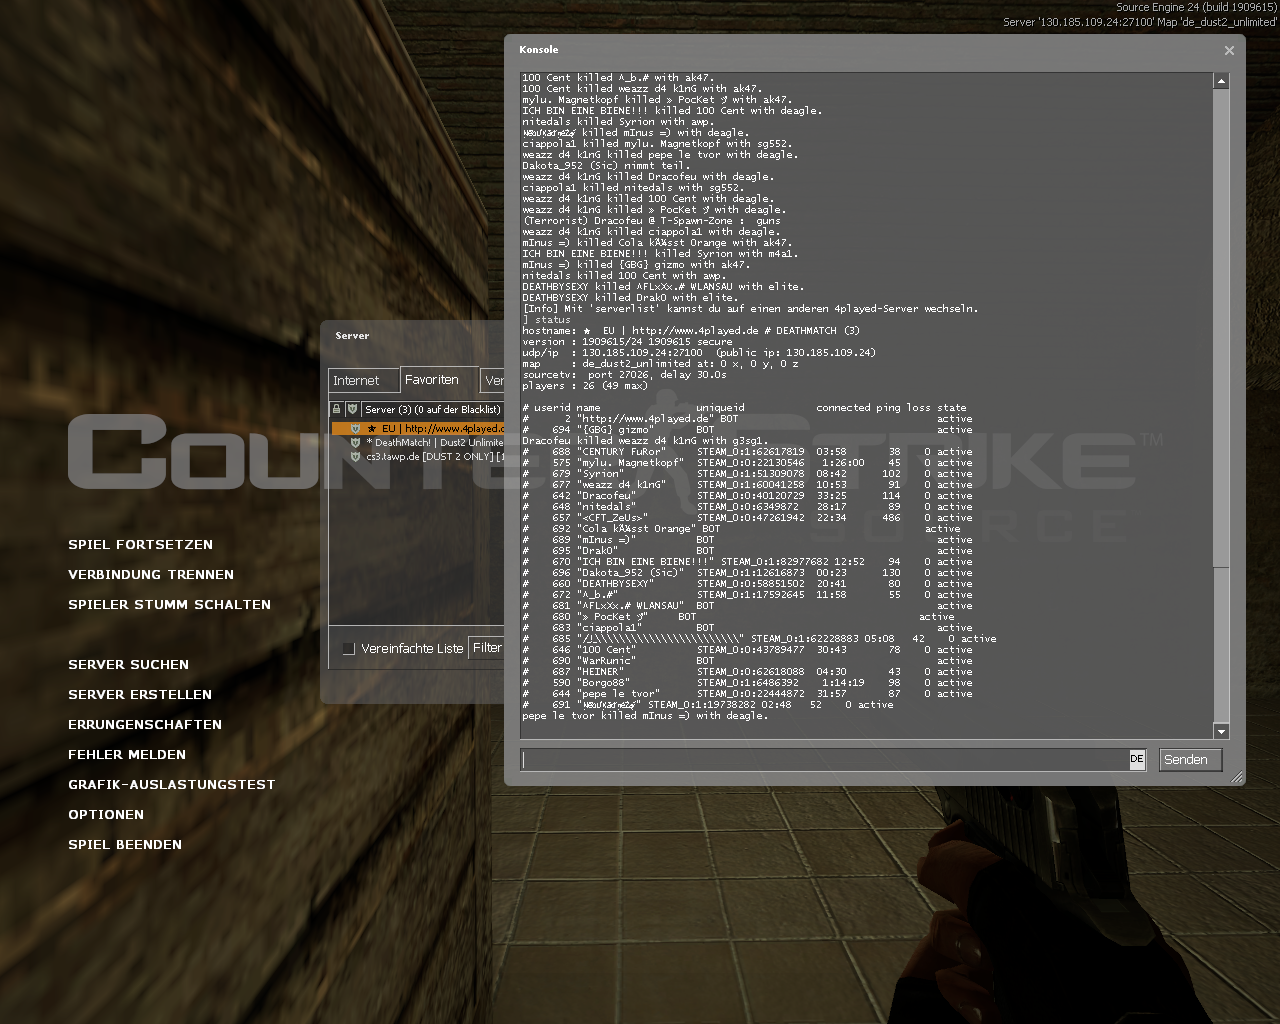Click the userid name uniqueid header line
1280x1024 pixels.
(744, 408)
